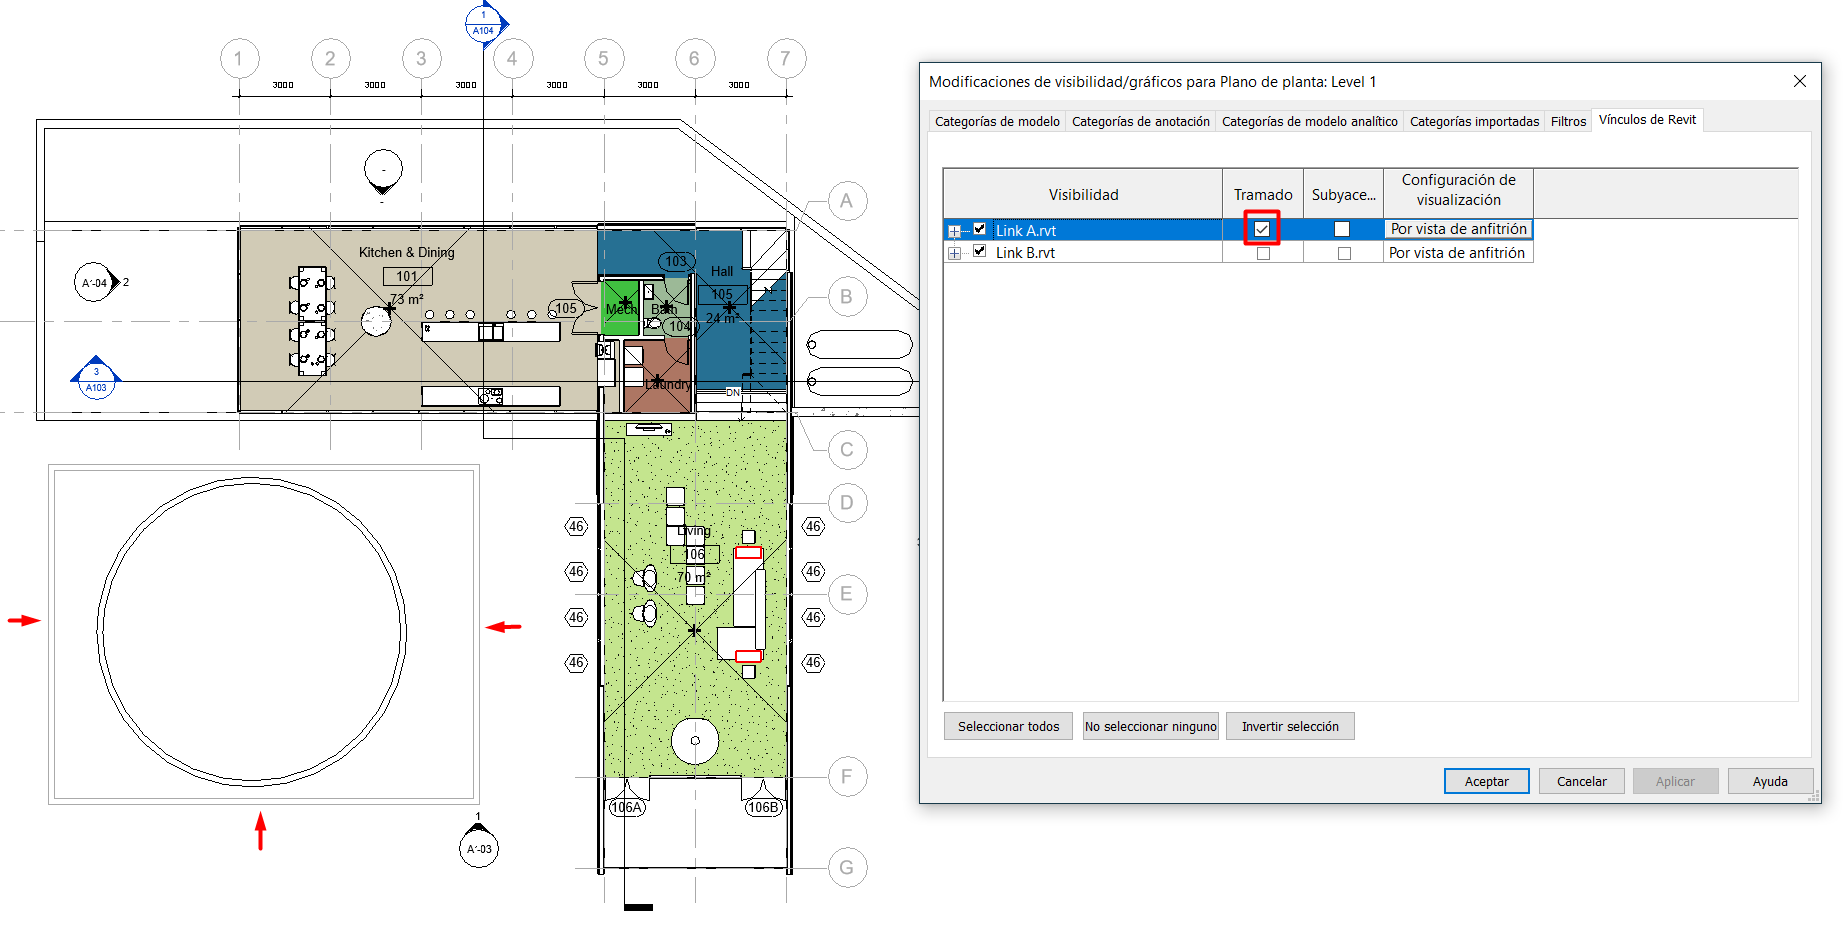Uncheck Tramado for Link A.rvt

pyautogui.click(x=1262, y=229)
